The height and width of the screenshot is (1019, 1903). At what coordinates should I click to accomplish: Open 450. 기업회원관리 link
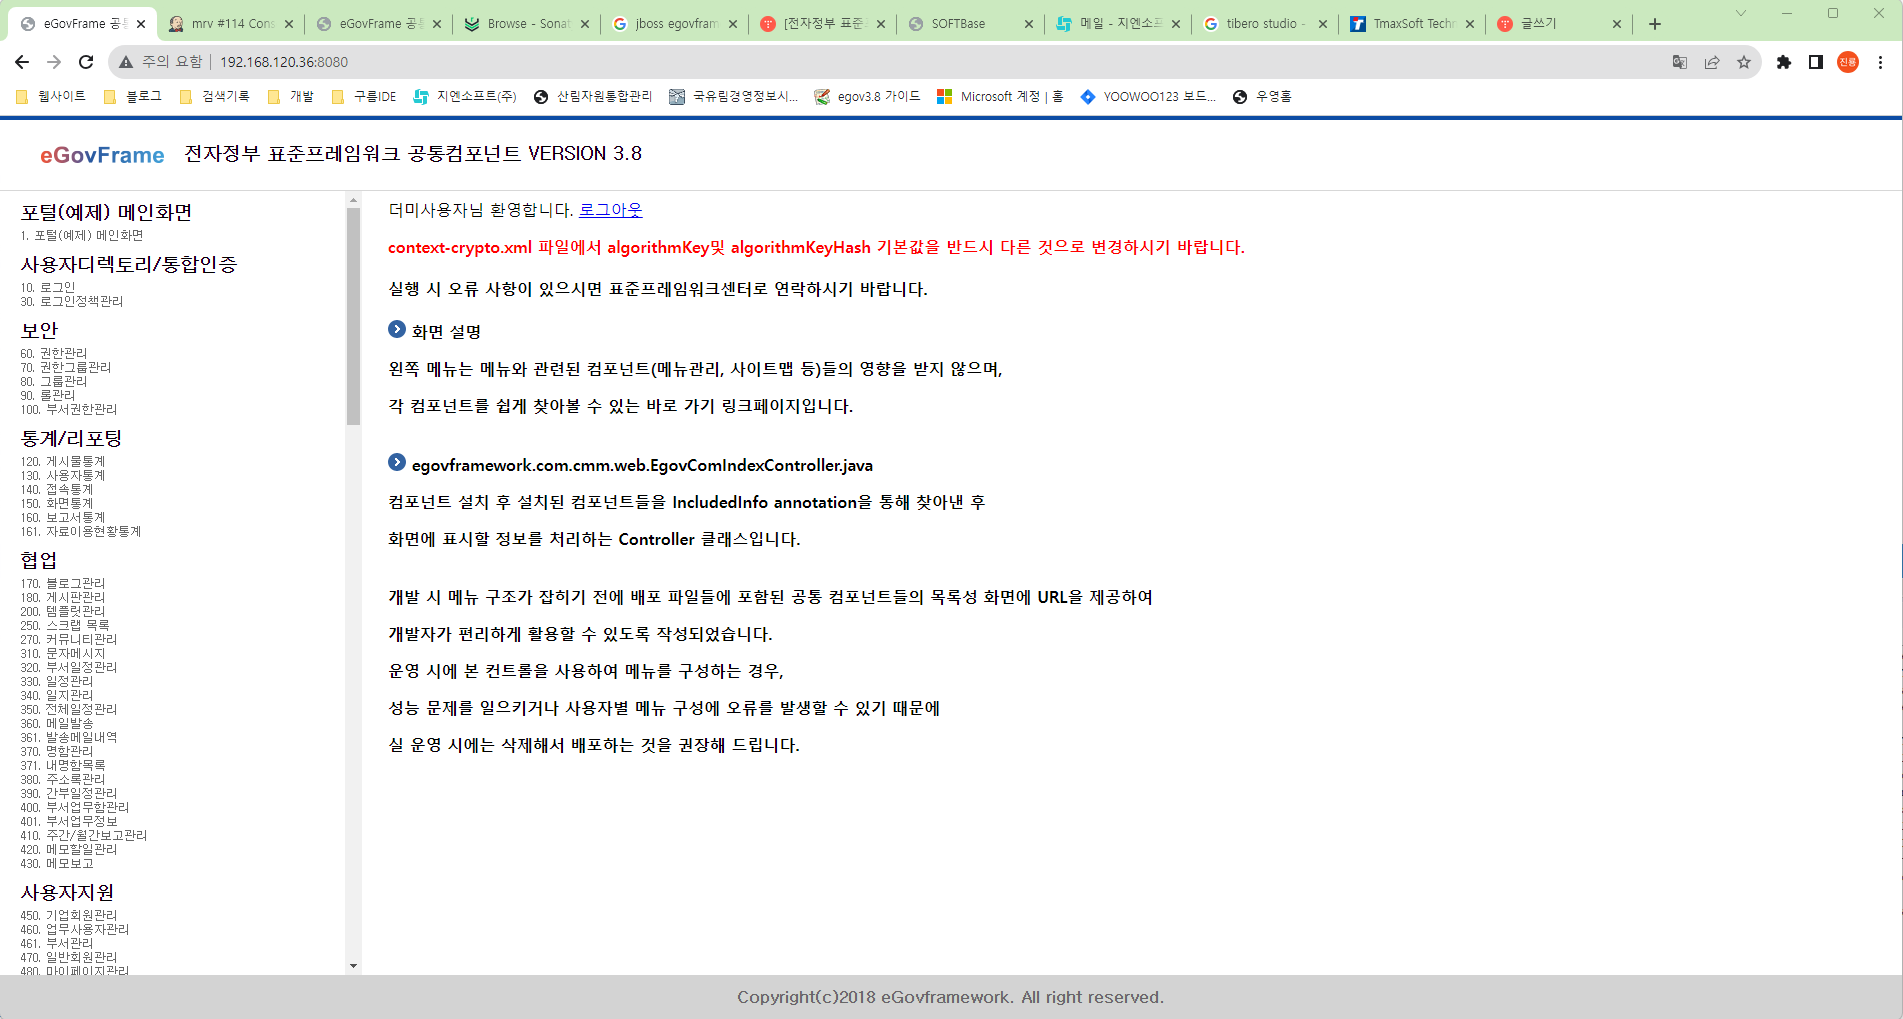pyautogui.click(x=69, y=915)
